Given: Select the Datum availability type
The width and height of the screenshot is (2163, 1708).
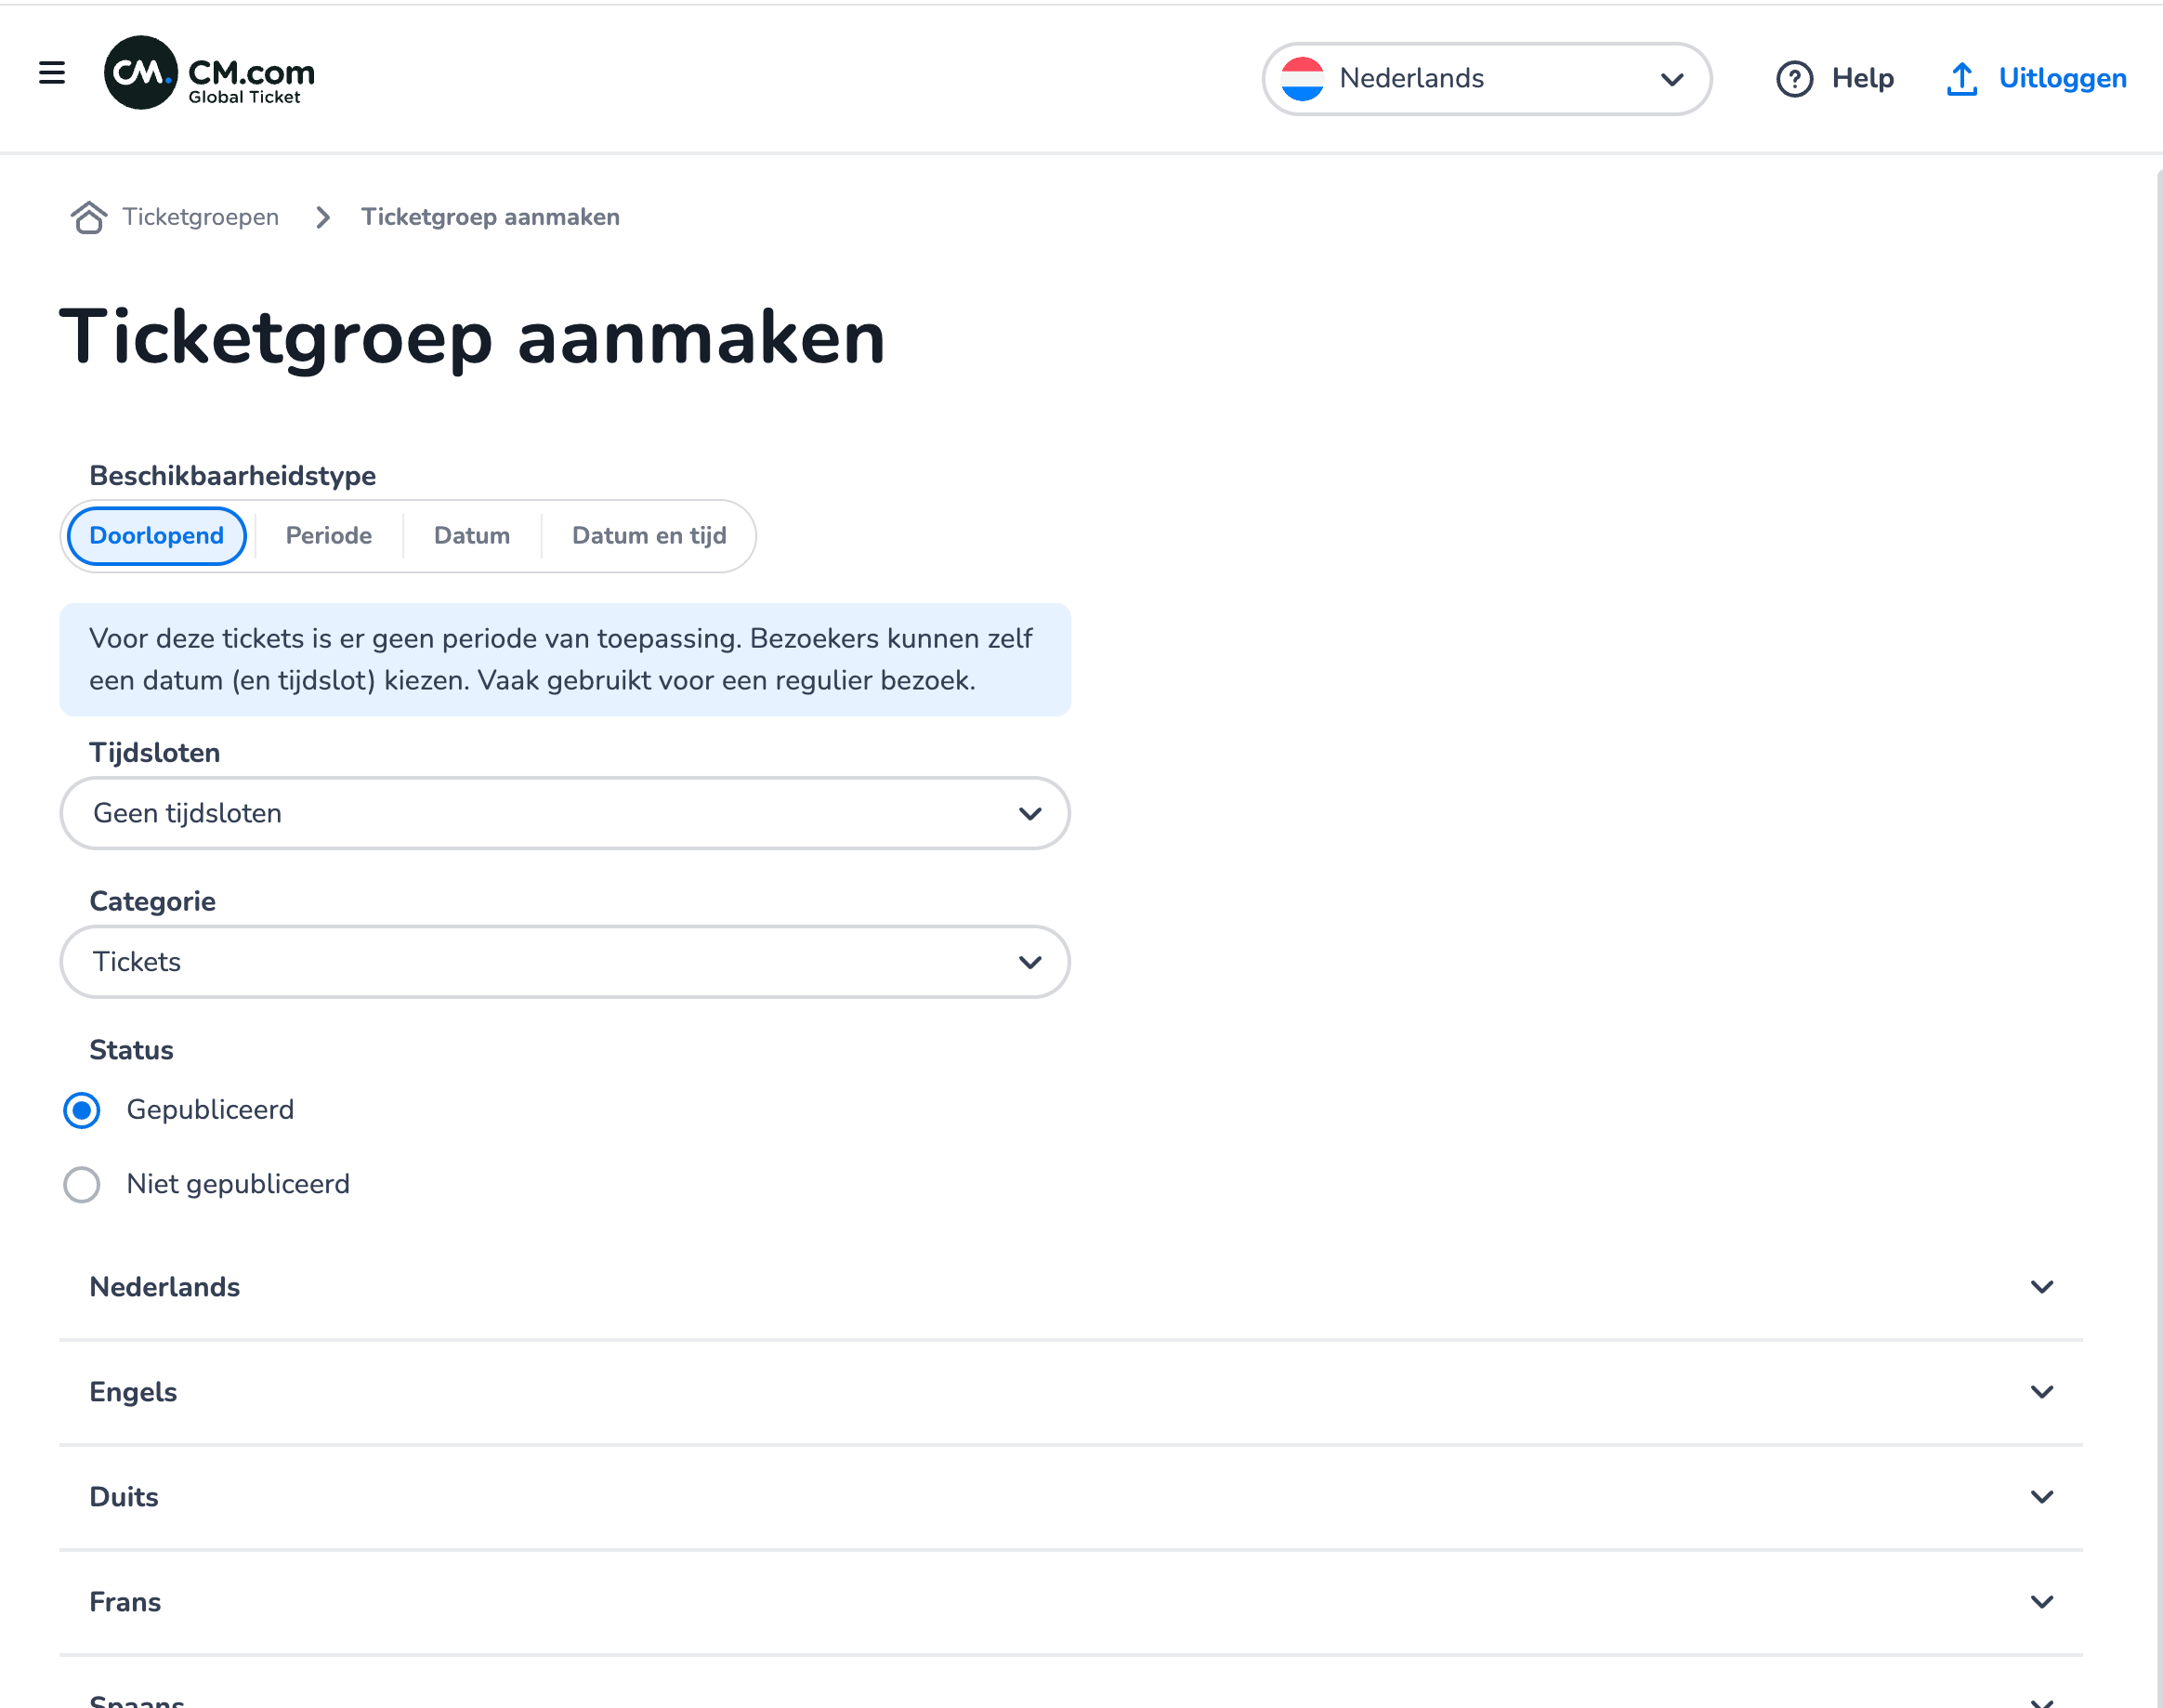Looking at the screenshot, I should click(471, 536).
